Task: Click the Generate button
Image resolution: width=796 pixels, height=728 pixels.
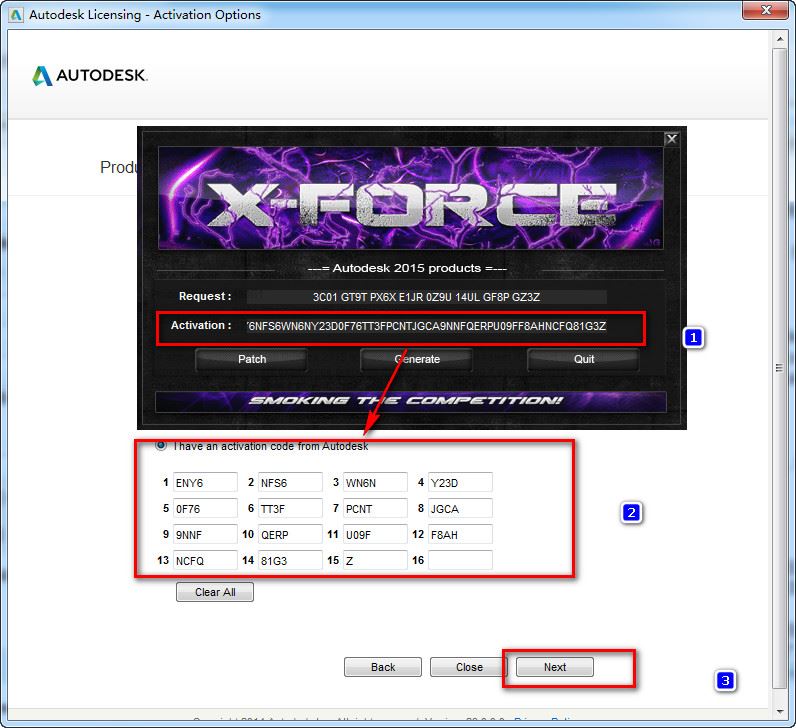Action: coord(417,359)
